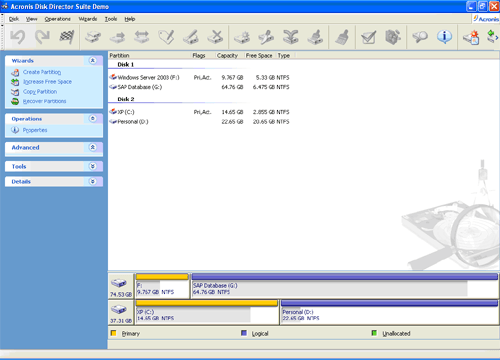This screenshot has width=500, height=360.
Task: Click the Undo arrow toolbar icon
Action: 18,37
